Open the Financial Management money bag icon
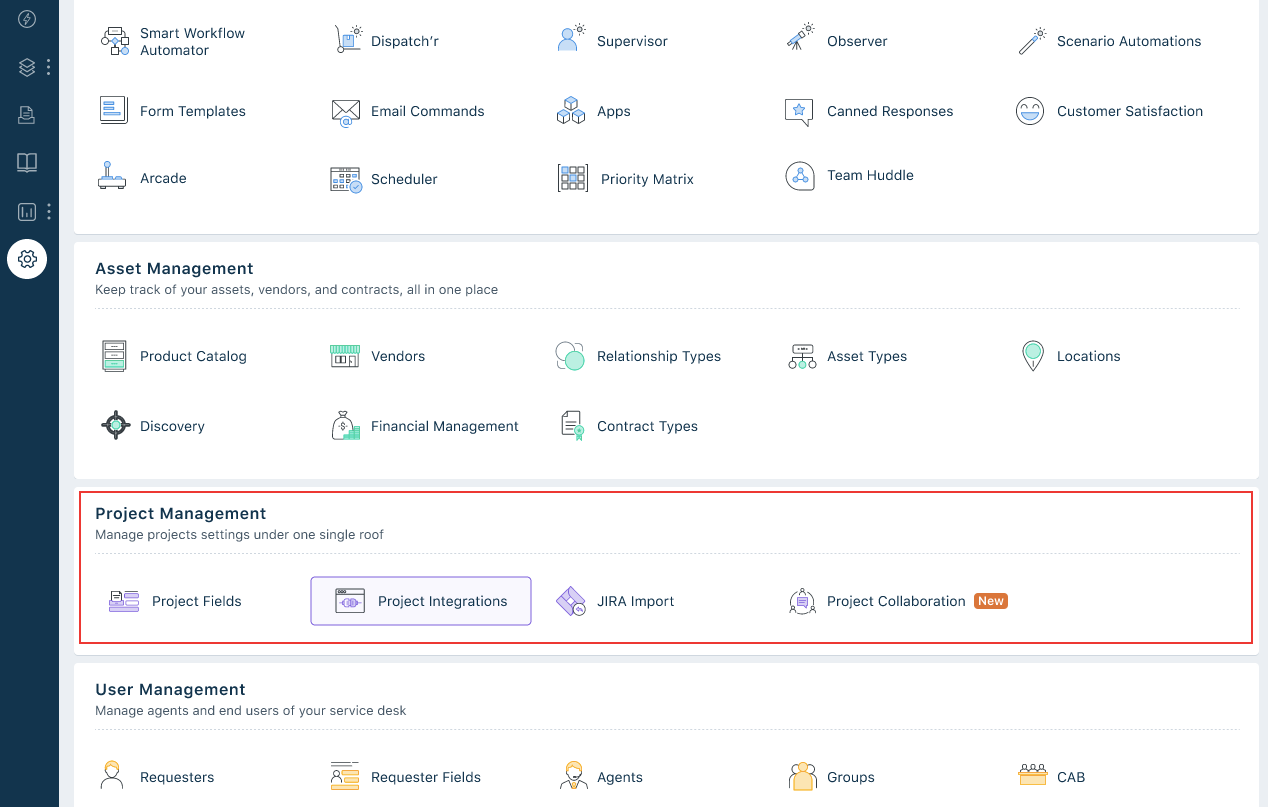1268x807 pixels. tap(346, 425)
